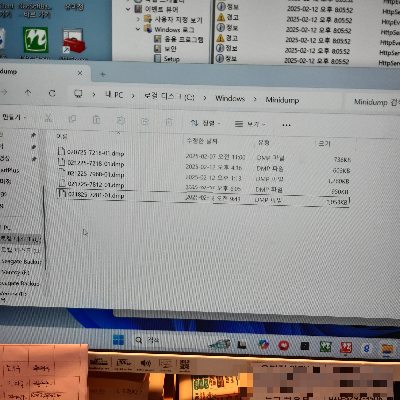Click the Copy icon in Explorer toolbar

click(72, 119)
